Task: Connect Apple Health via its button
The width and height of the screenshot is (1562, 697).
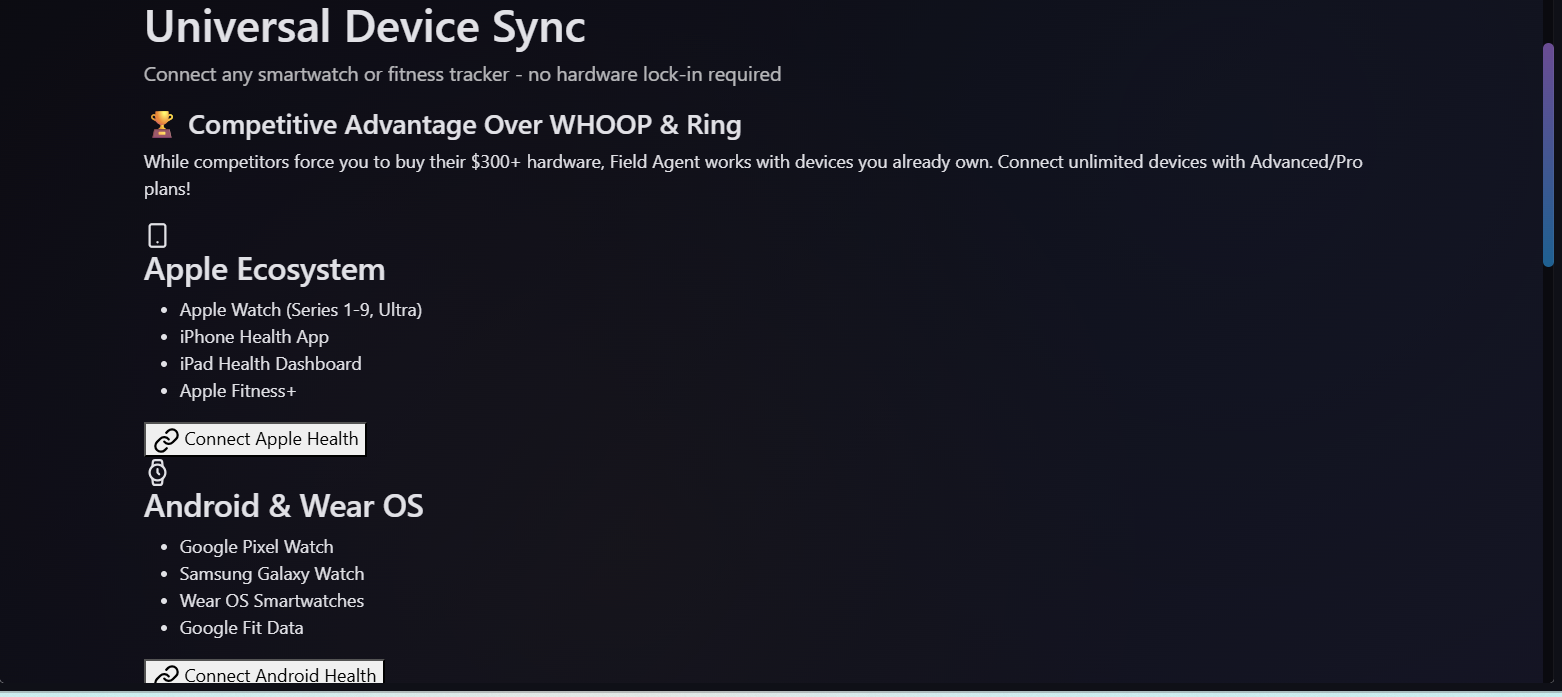Action: tap(256, 439)
